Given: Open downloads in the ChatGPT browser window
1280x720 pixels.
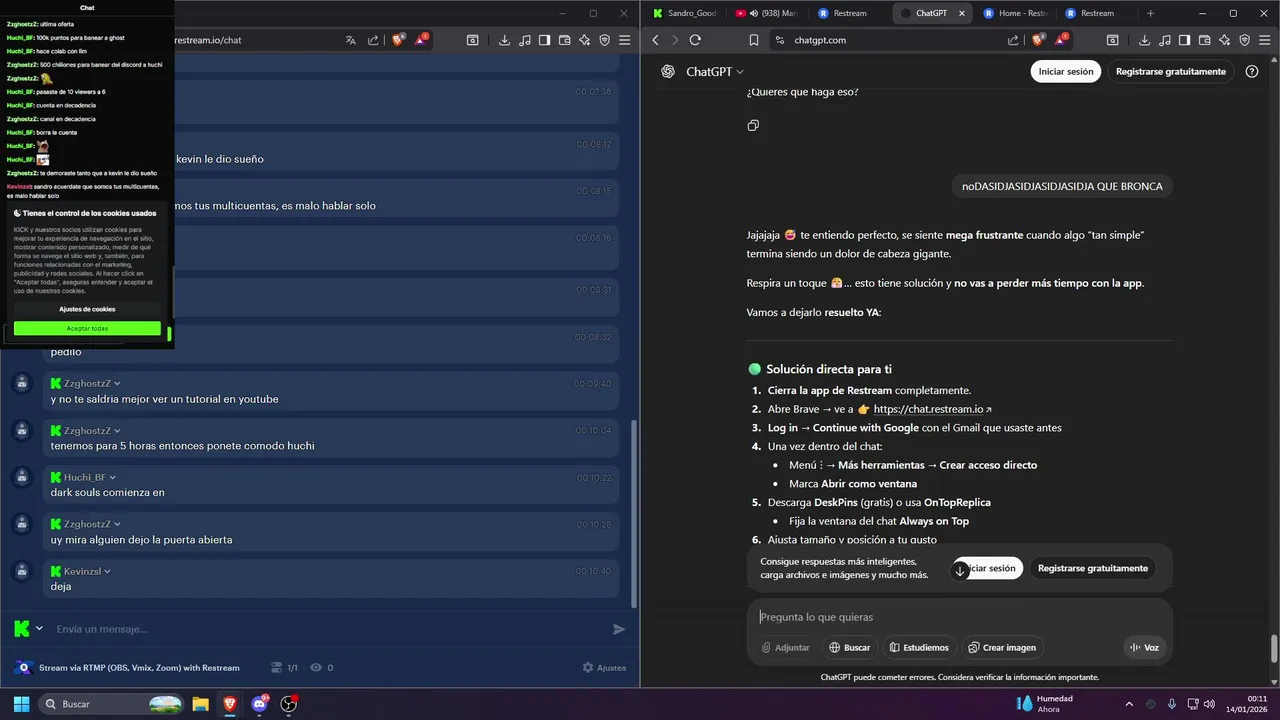Looking at the screenshot, I should pos(1145,40).
